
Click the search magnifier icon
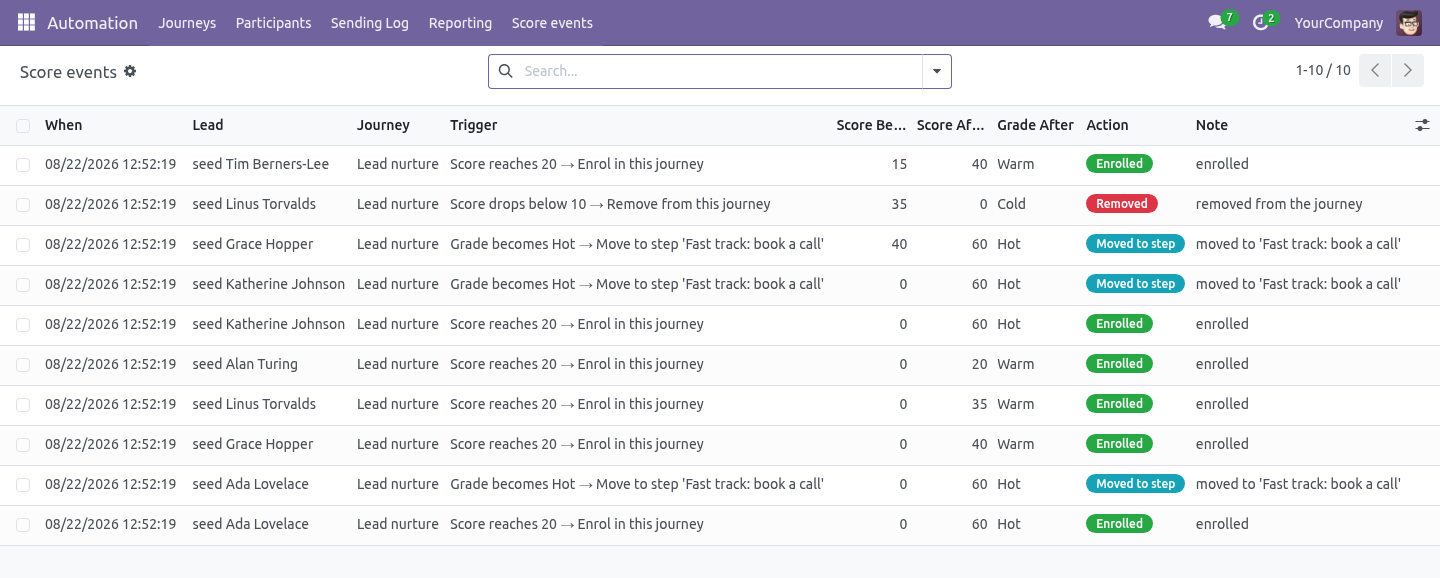click(505, 71)
